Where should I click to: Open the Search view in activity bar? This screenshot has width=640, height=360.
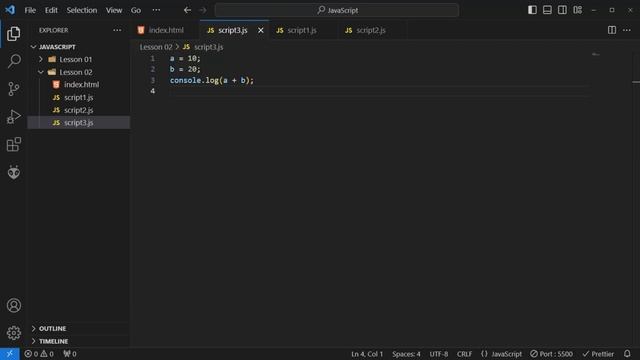tap(13, 61)
